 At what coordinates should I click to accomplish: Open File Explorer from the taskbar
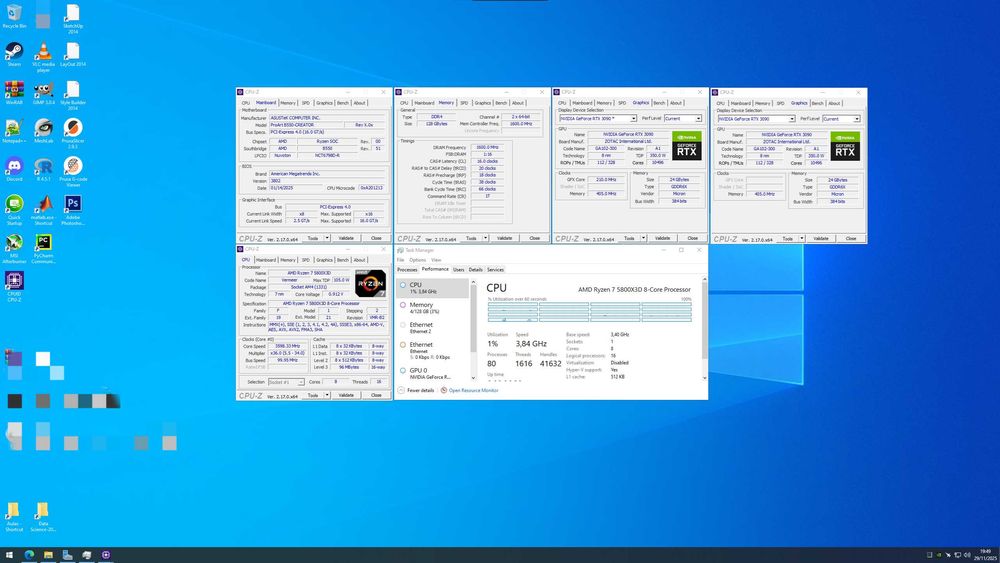48,555
